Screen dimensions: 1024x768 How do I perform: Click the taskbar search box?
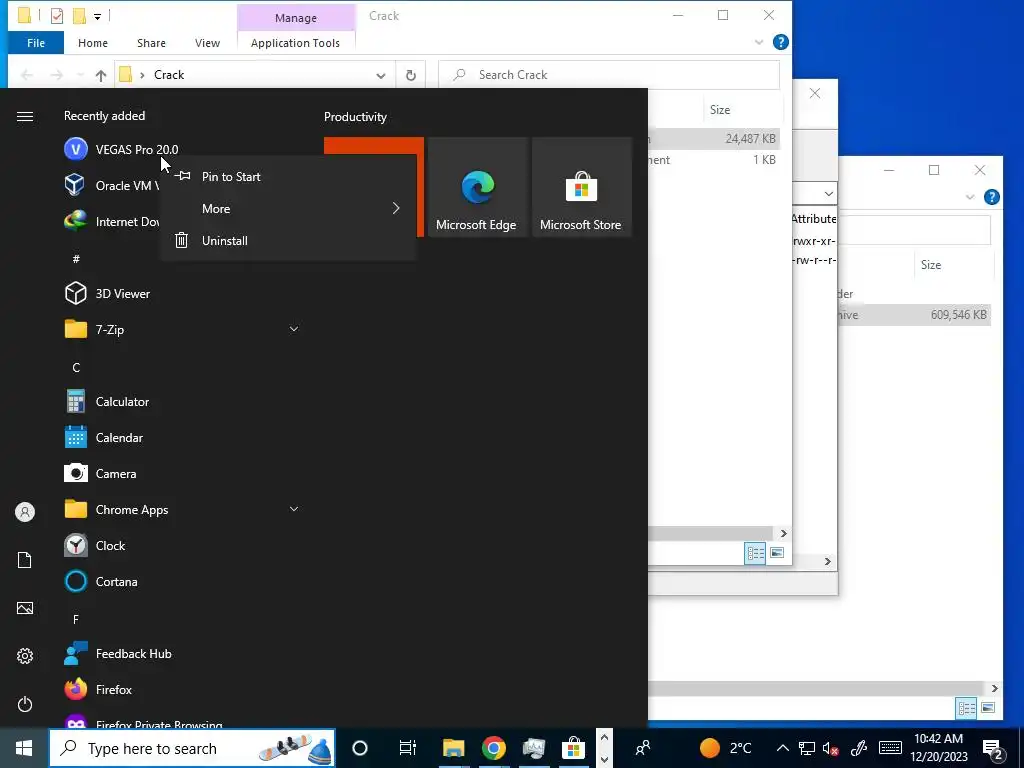pos(193,748)
